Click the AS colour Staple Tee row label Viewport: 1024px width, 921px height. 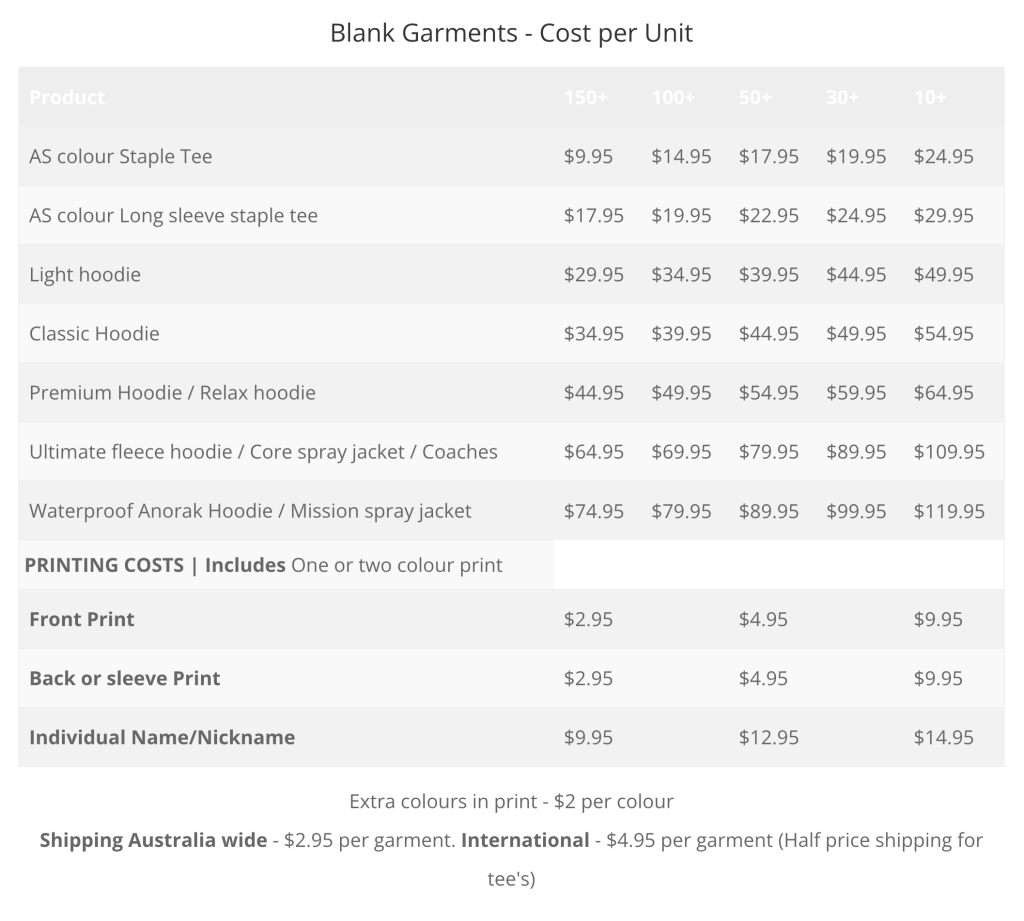[121, 157]
